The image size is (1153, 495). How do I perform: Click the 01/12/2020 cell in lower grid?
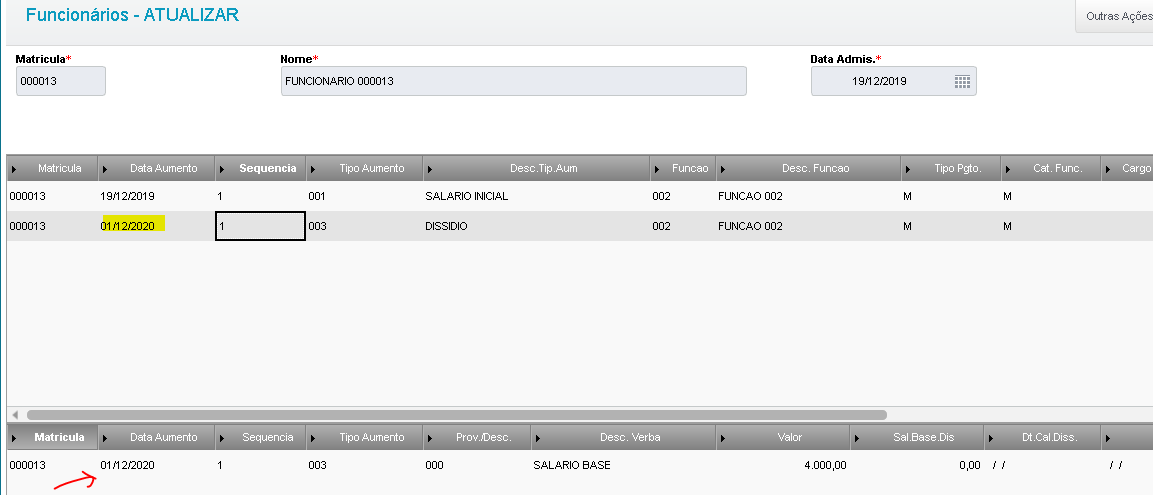coord(157,466)
